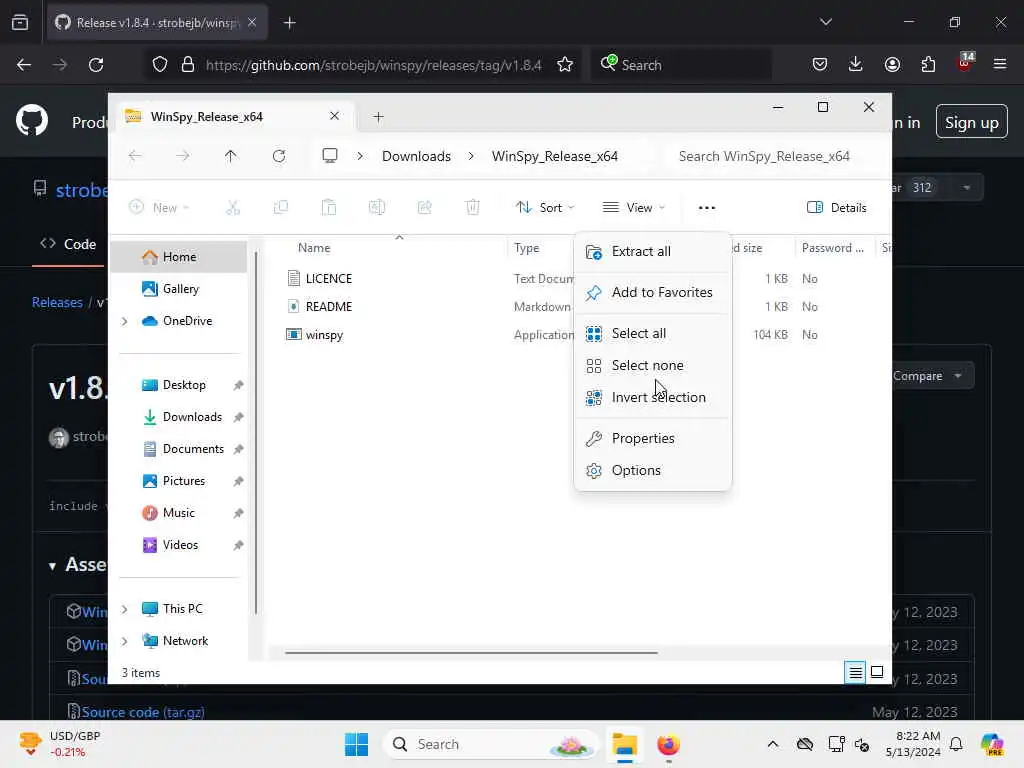Click the See more three-dots toolbar button
The height and width of the screenshot is (768, 1024).
(x=707, y=208)
